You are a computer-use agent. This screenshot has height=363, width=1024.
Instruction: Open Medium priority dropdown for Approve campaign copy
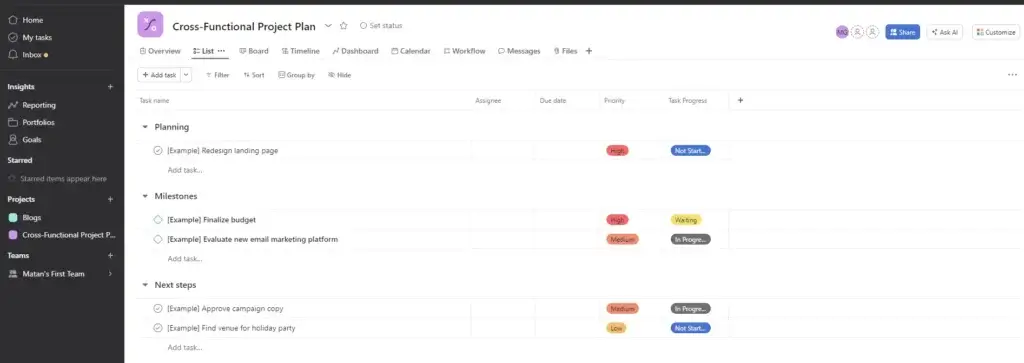[622, 309]
